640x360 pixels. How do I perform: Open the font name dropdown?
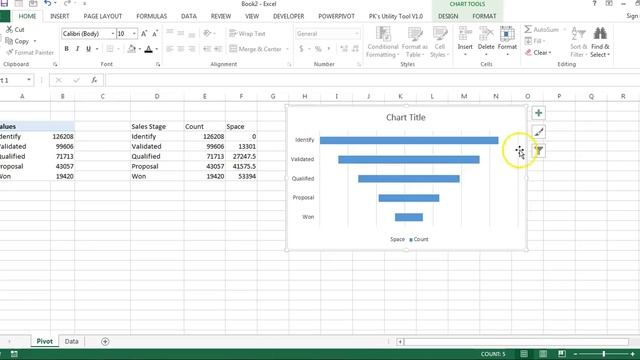[113, 33]
